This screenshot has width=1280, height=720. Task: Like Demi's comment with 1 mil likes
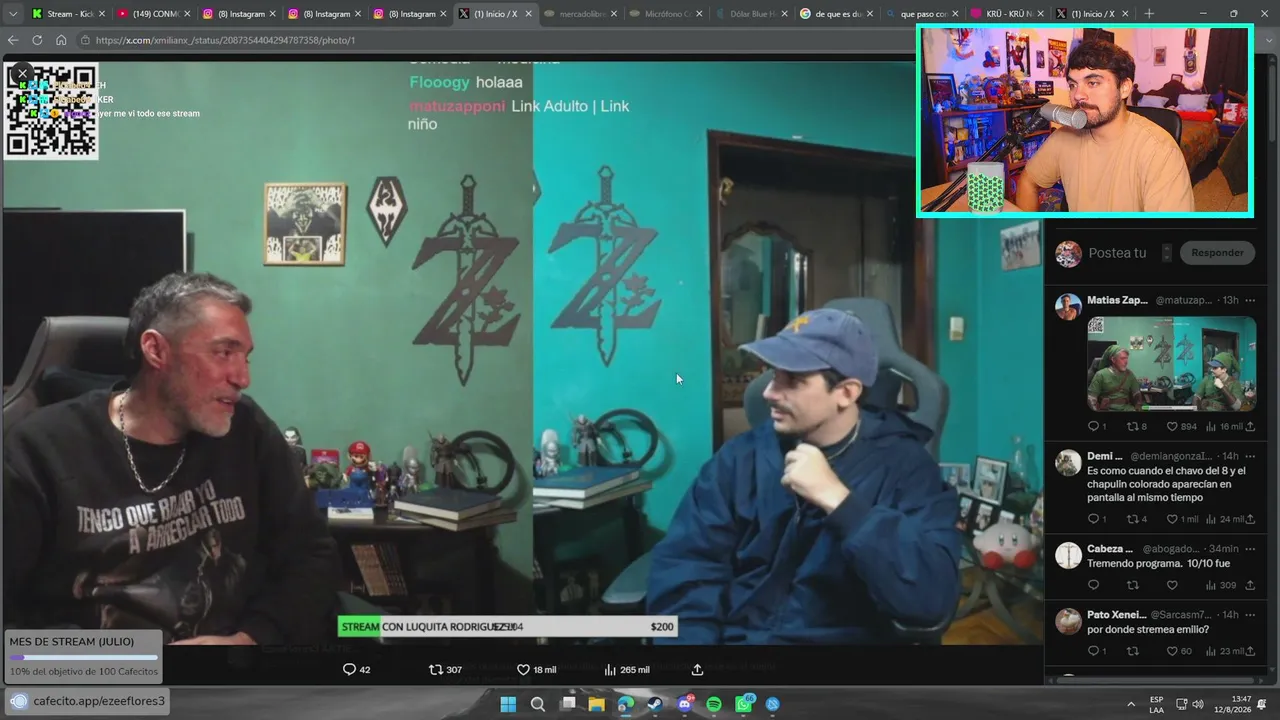(x=1182, y=519)
